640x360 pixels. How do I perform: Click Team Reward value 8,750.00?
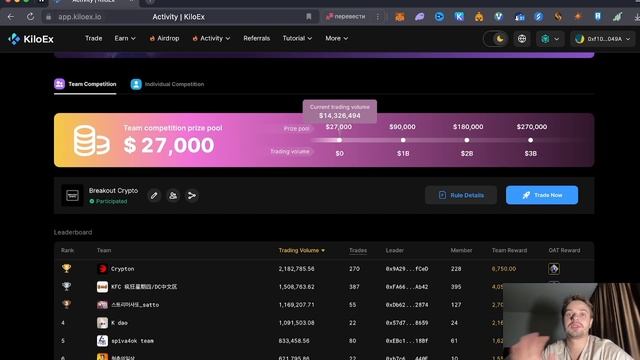coord(504,269)
